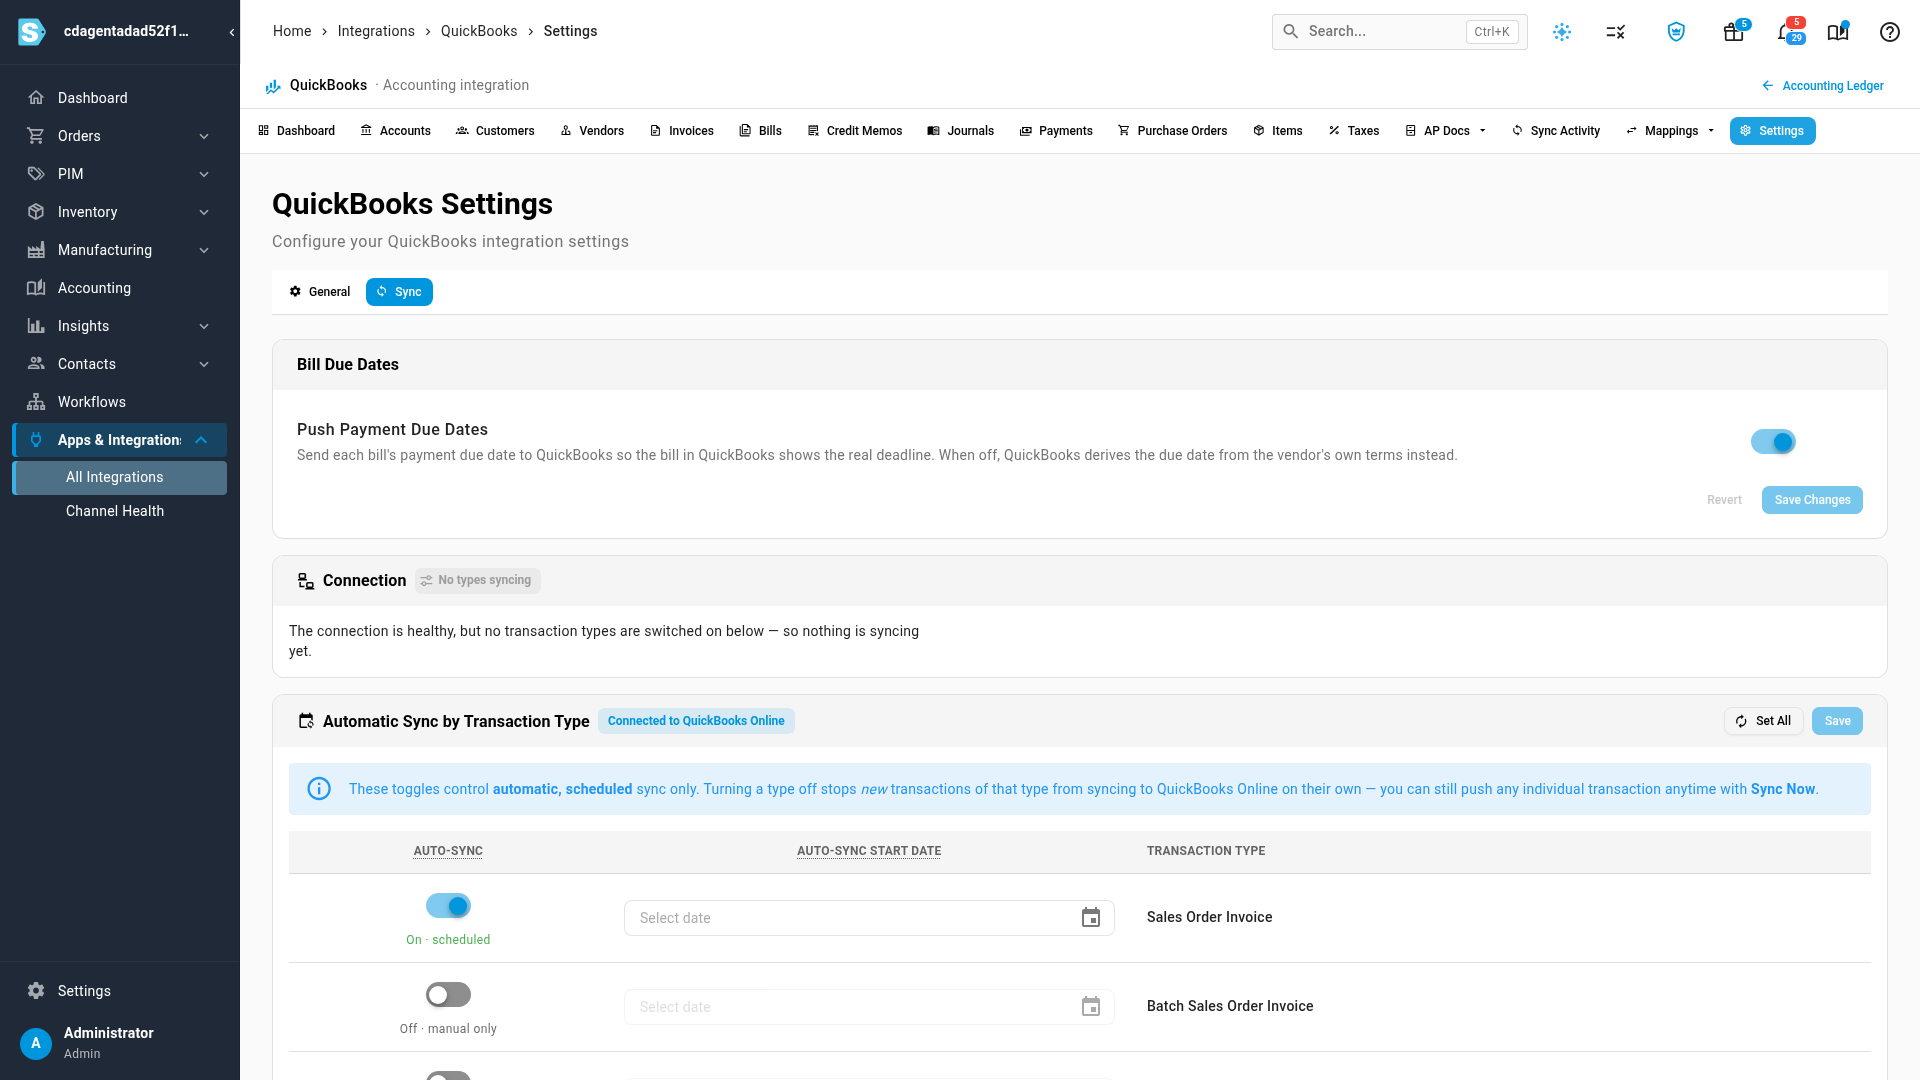Open the AI assistant sparkle icon
Image resolution: width=1920 pixels, height=1080 pixels.
(1562, 32)
